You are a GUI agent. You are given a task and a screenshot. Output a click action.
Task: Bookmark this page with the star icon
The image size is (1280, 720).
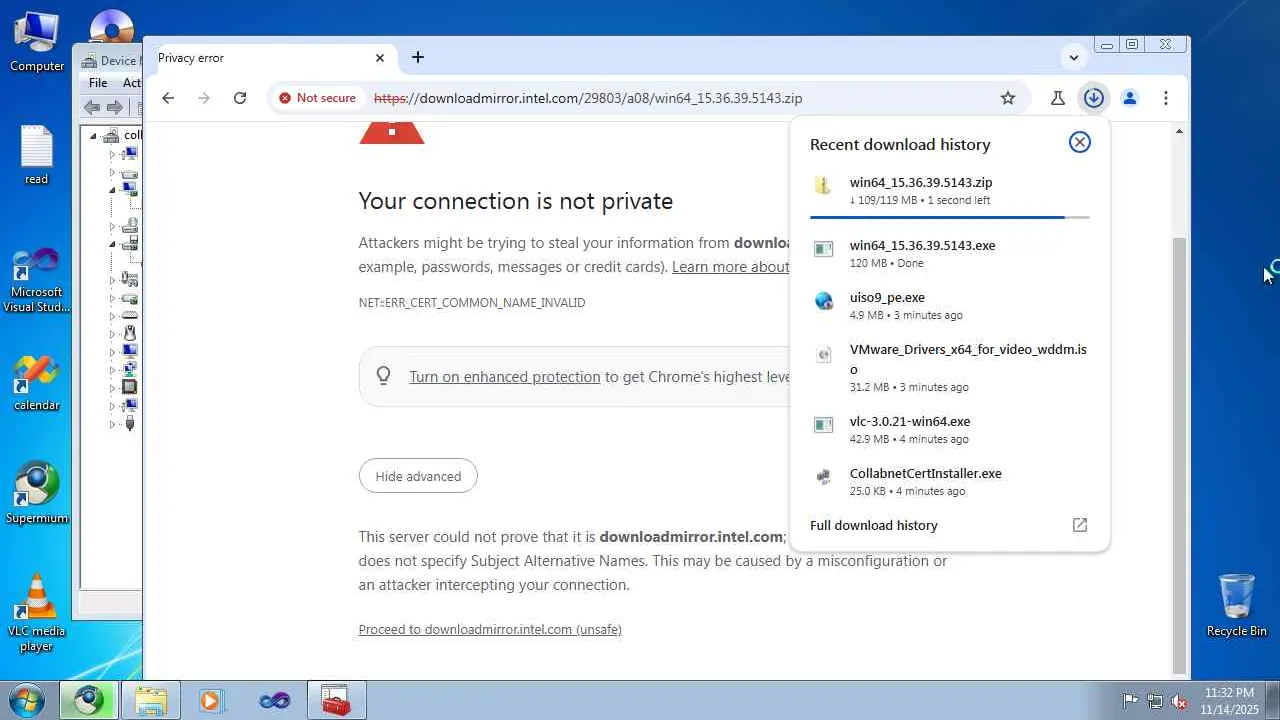point(1008,98)
